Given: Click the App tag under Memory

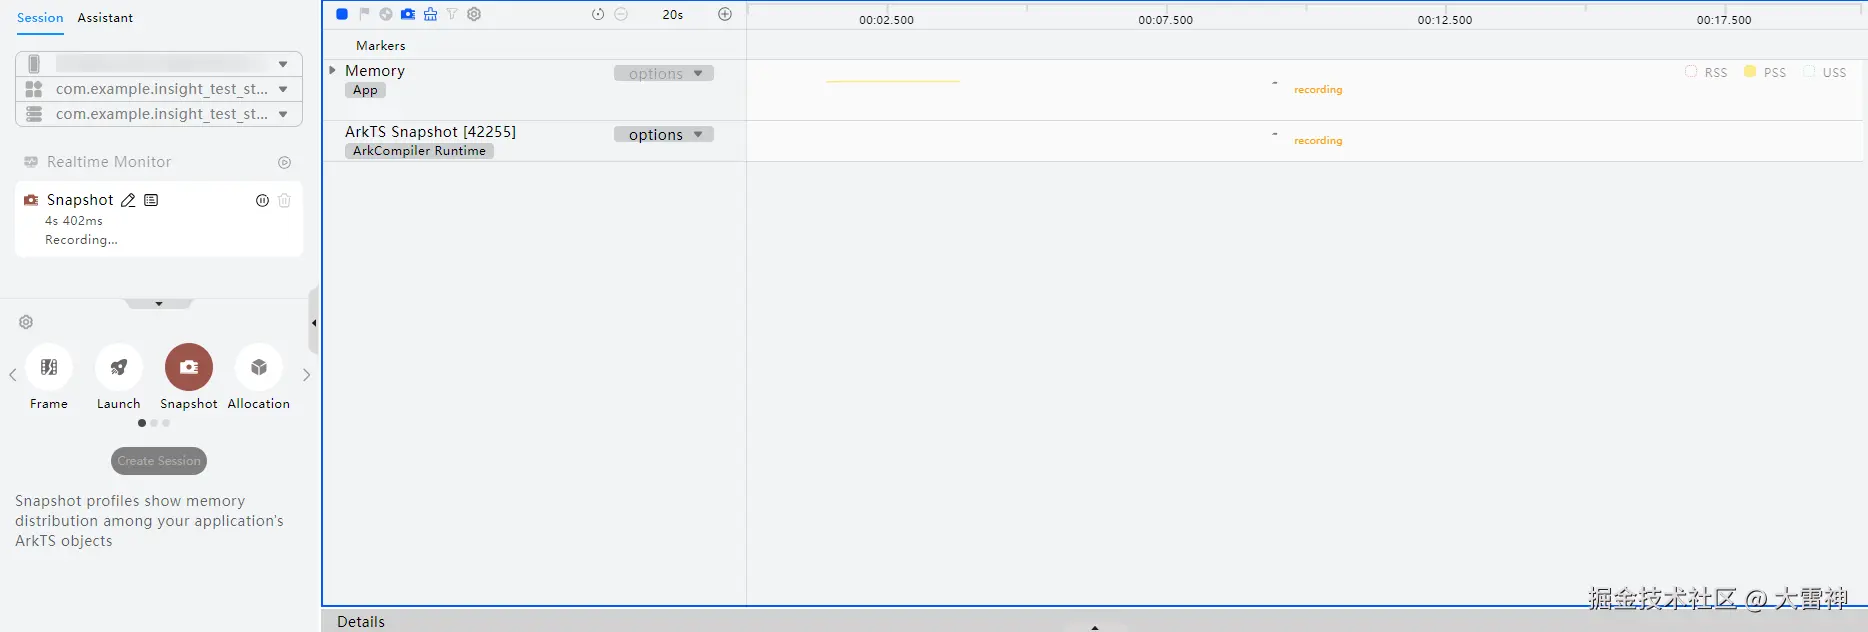Looking at the screenshot, I should coord(365,90).
